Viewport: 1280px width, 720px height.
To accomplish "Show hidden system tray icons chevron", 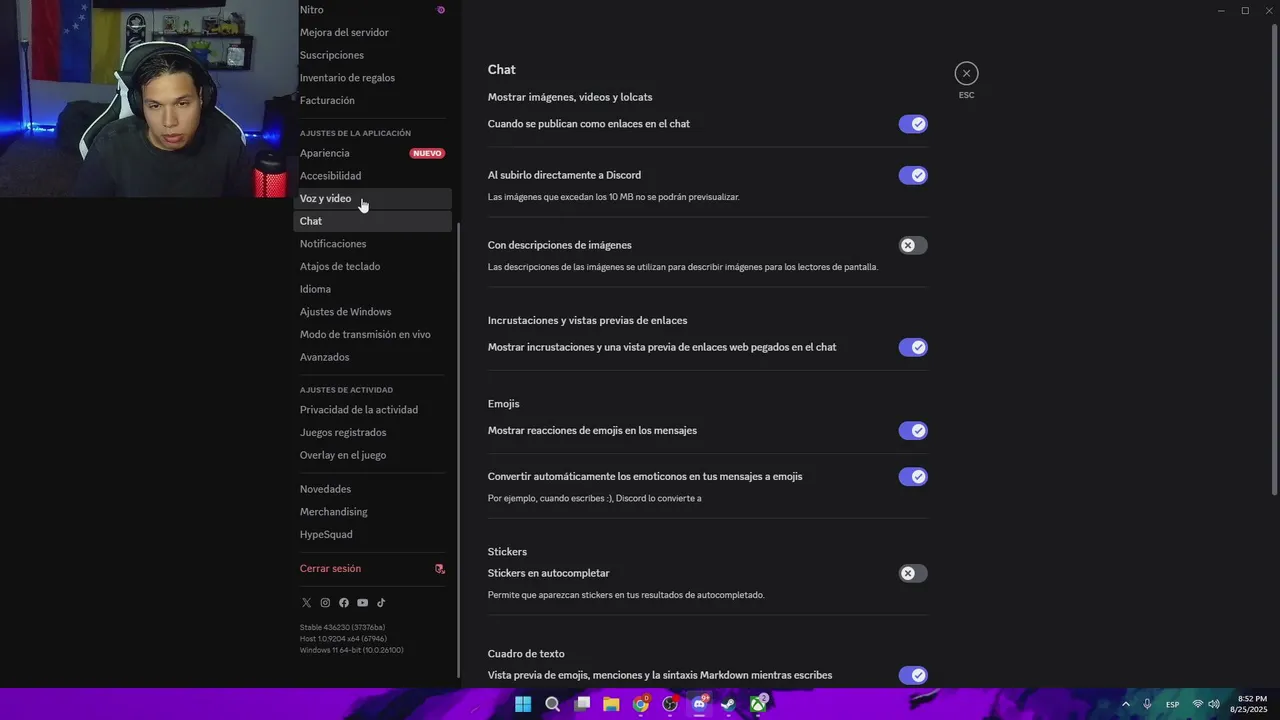I will coord(1126,704).
